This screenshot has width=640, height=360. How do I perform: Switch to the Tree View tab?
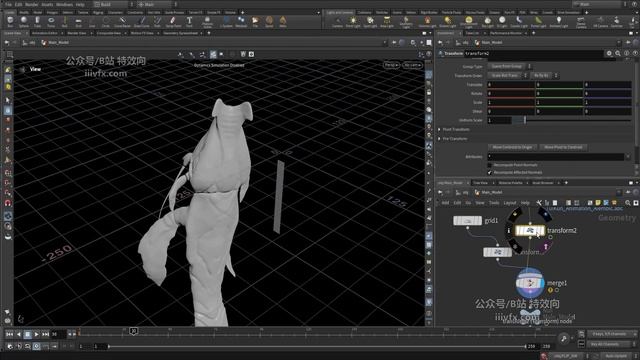click(x=480, y=183)
